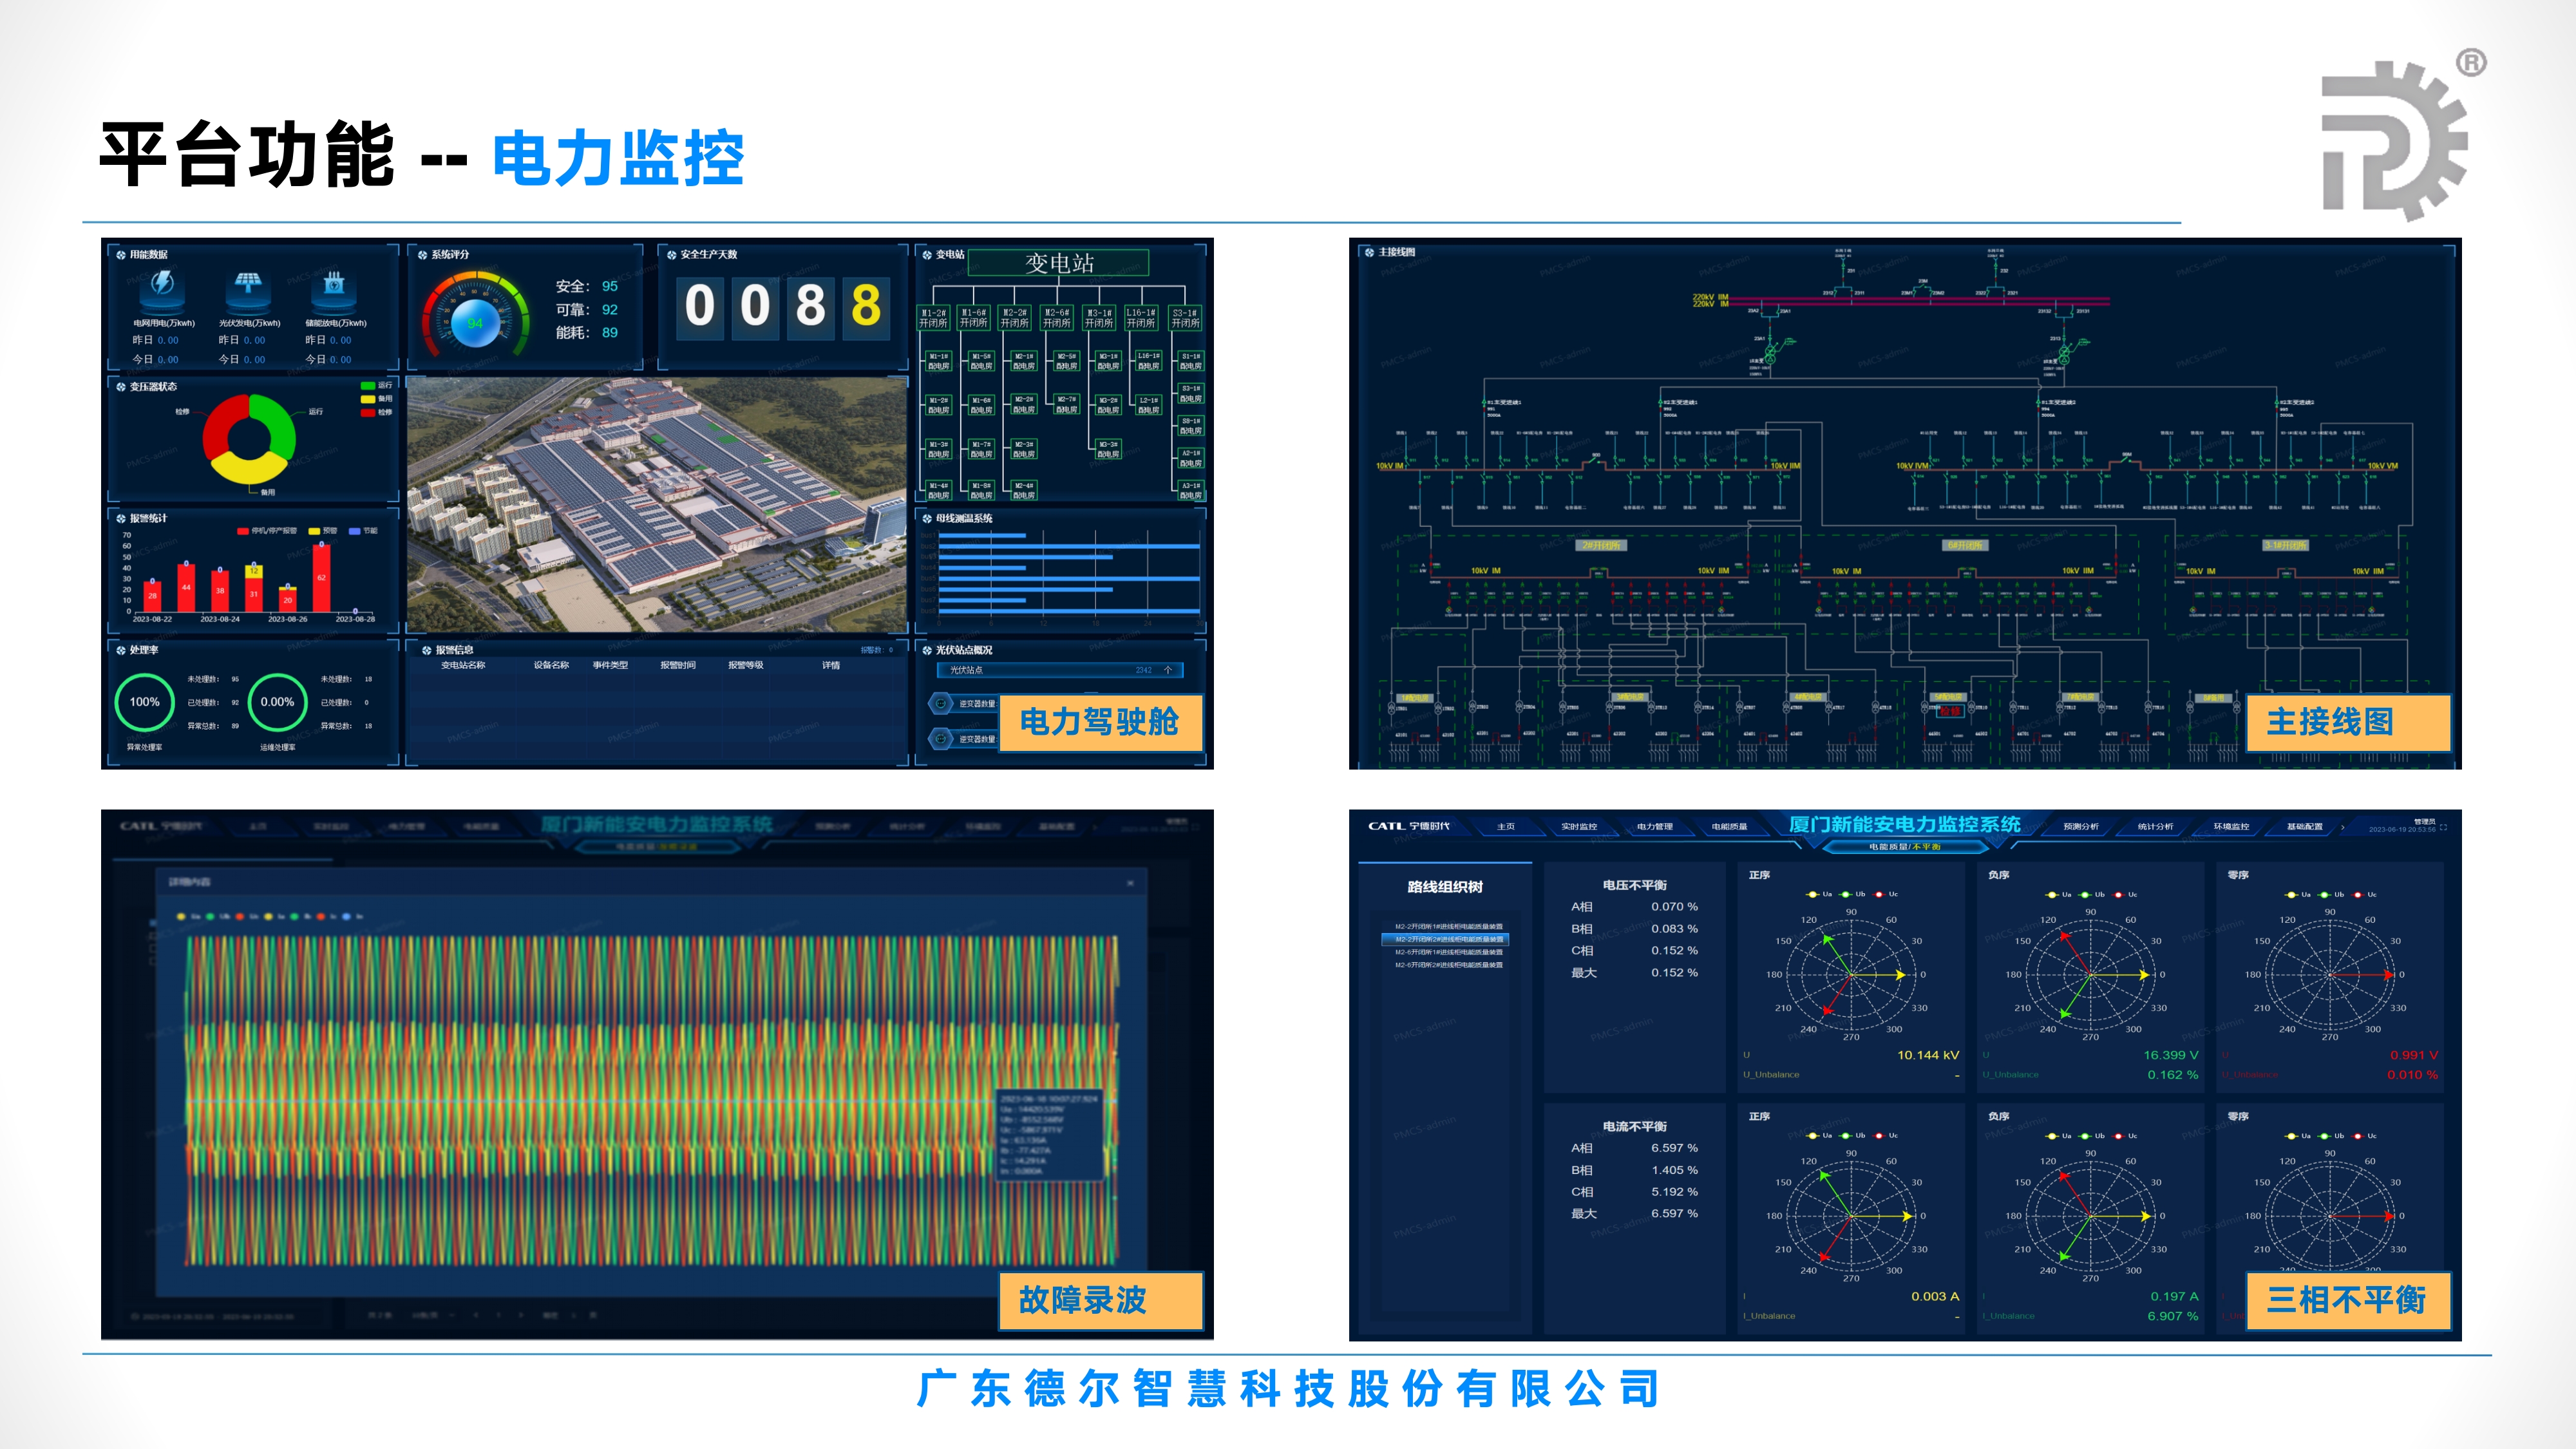Click the grid power lightning icon above 电网用电
2576x1449 pixels.
tap(162, 286)
